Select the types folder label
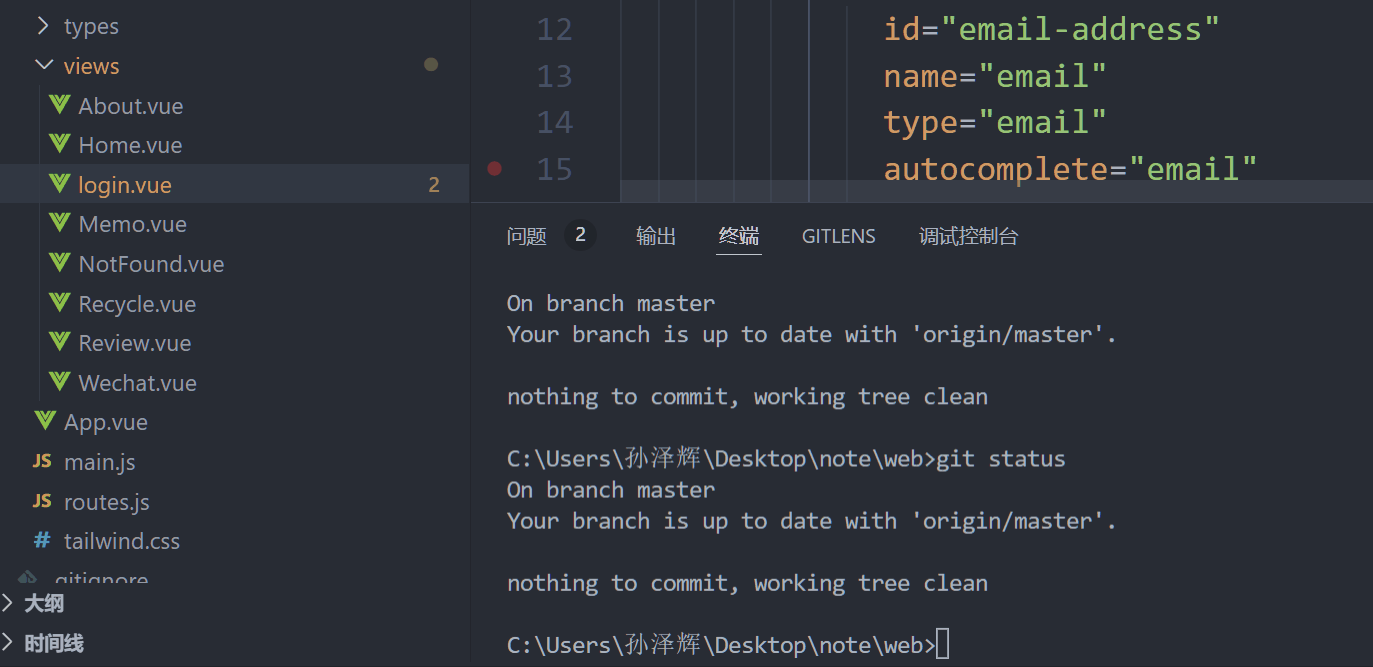Screen dimensions: 1373x667 click(91, 26)
